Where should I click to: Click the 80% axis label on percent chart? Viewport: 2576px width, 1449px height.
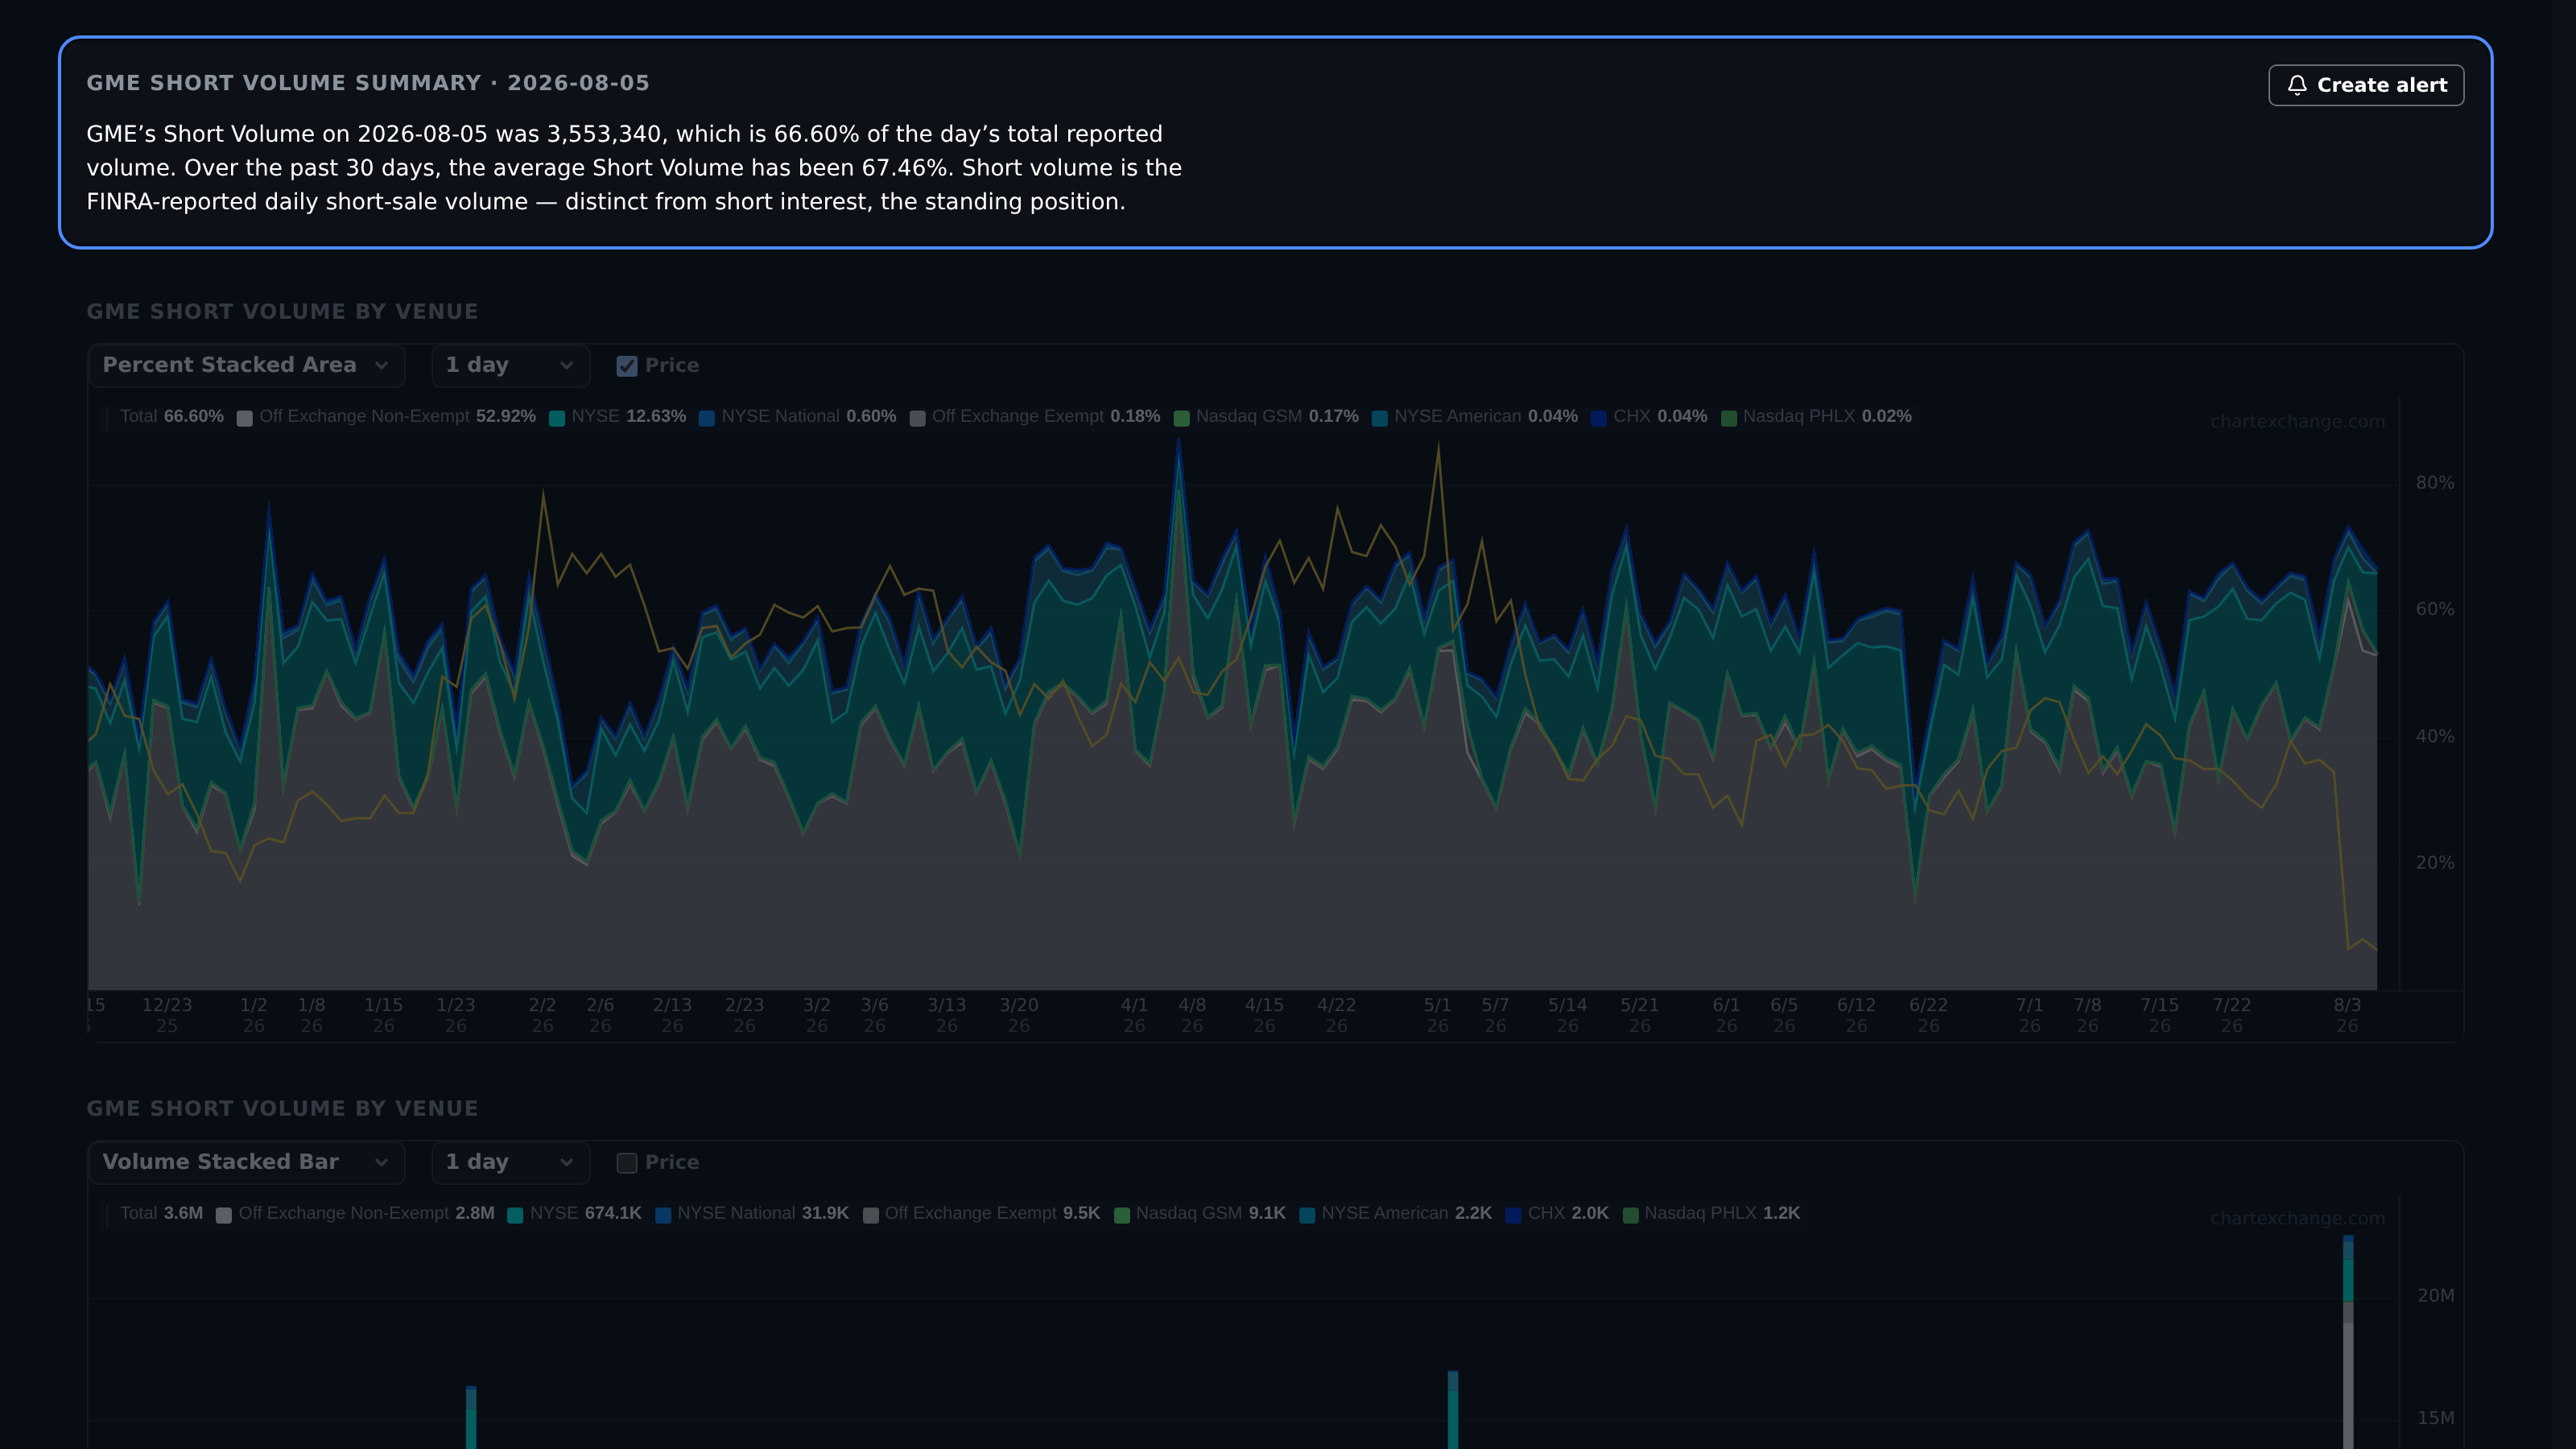[2434, 483]
